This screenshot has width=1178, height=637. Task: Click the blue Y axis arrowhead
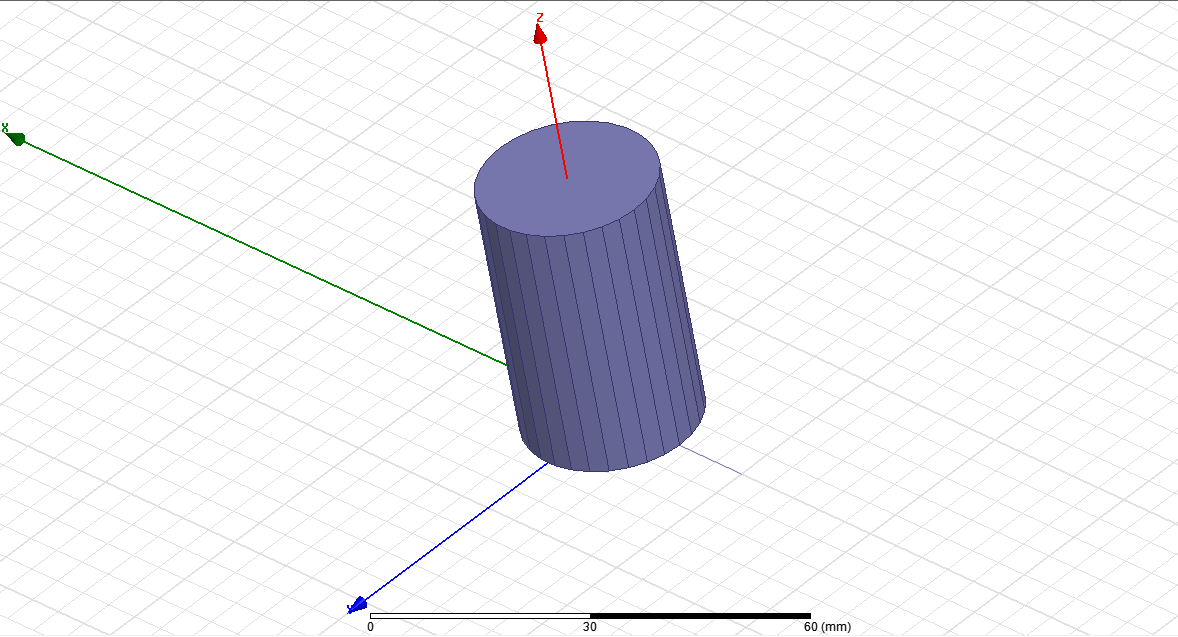(358, 604)
